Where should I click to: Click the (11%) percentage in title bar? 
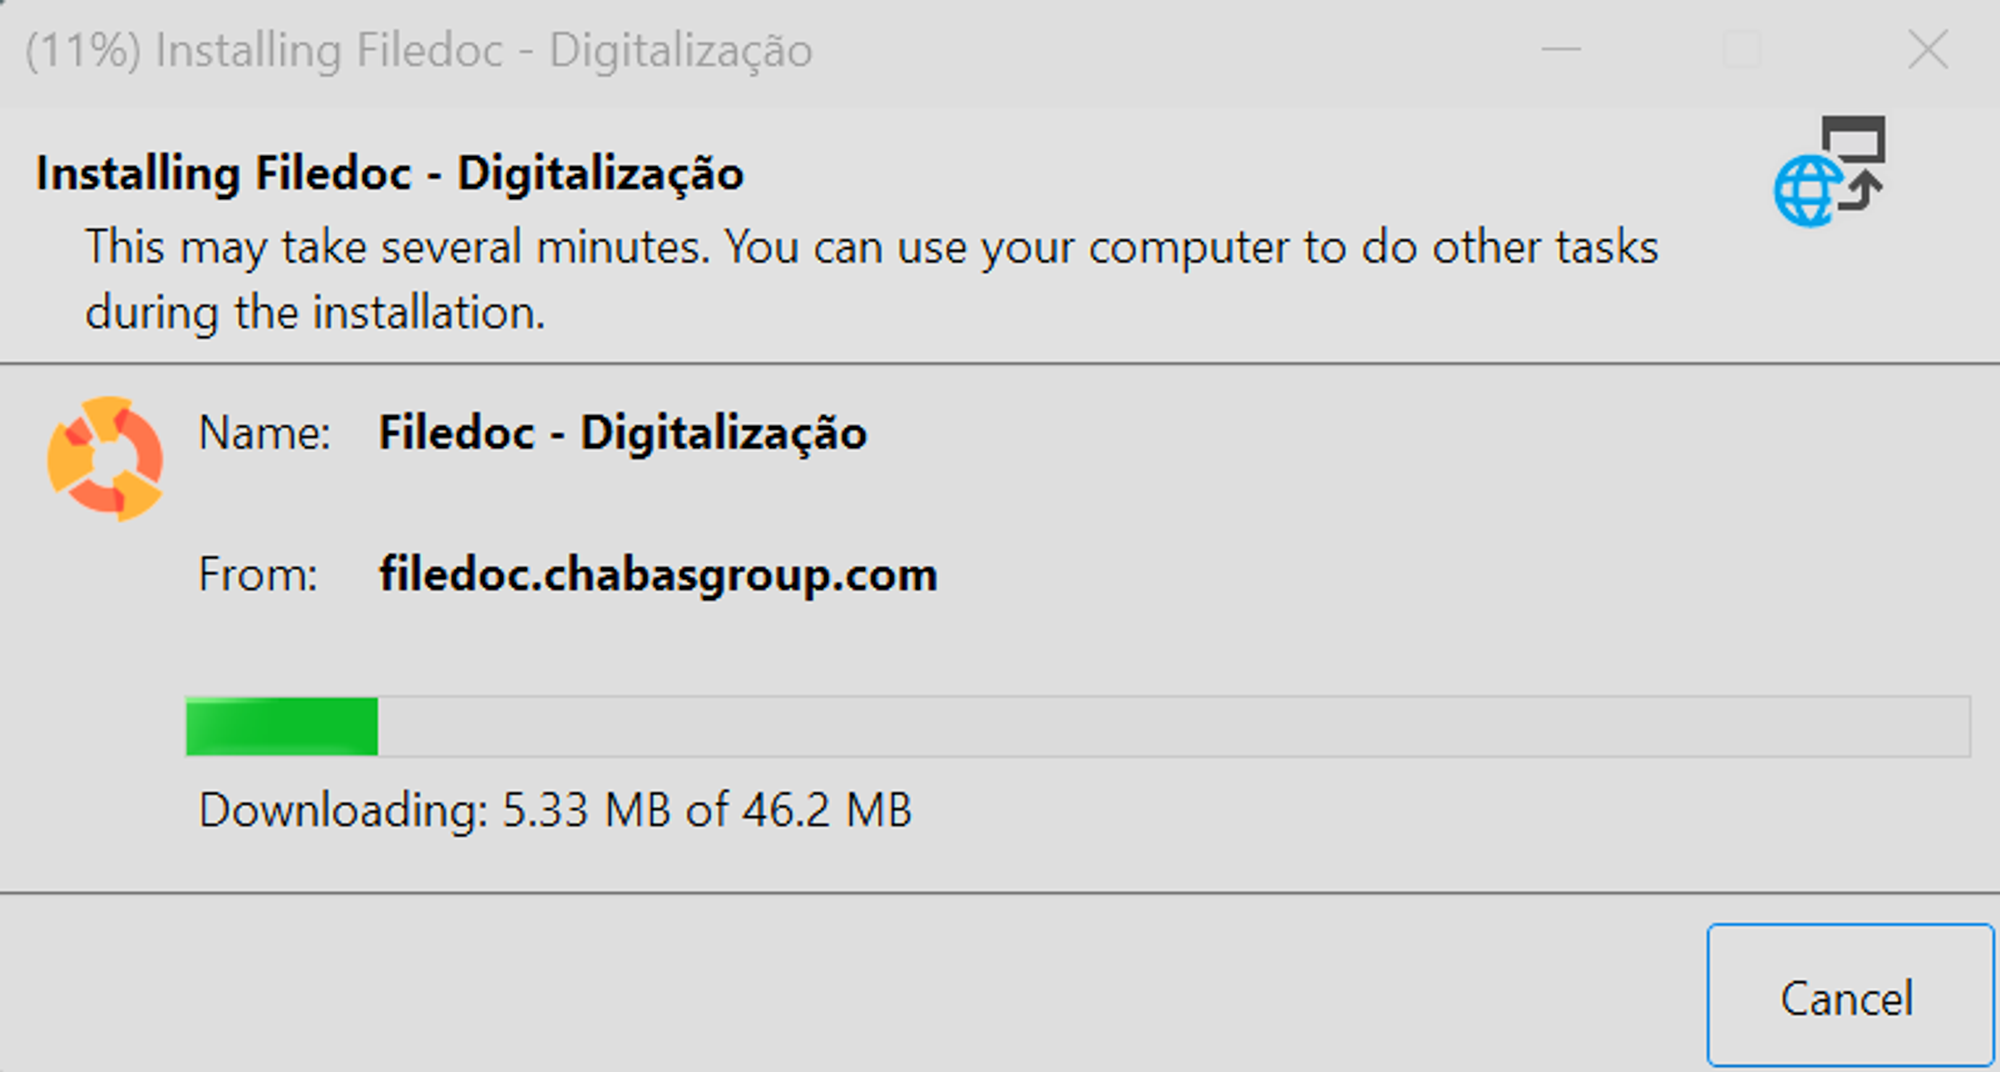tap(83, 51)
